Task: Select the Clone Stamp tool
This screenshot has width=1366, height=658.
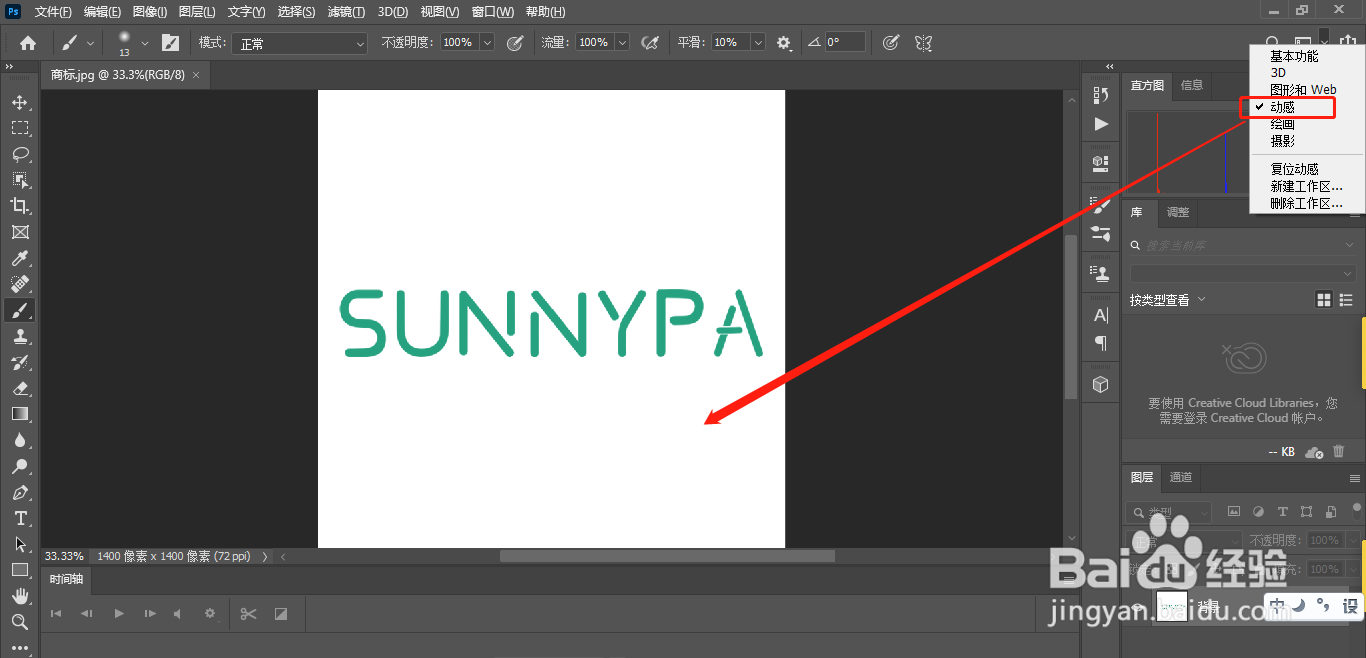Action: 20,336
